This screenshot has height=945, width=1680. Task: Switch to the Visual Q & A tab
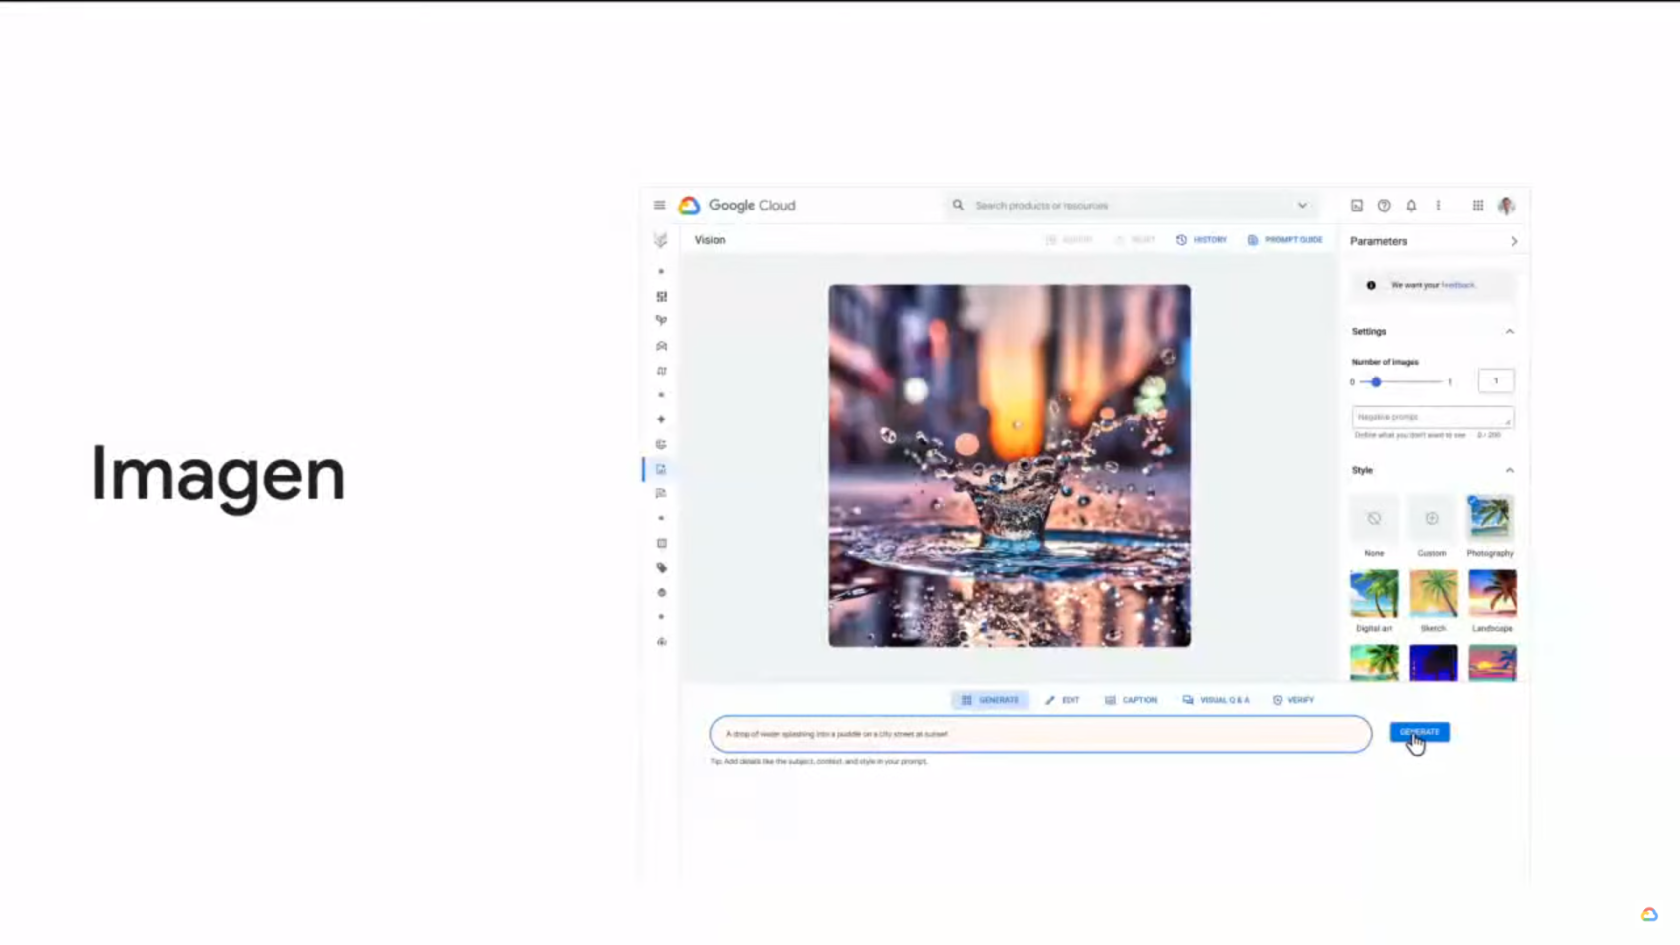click(x=1216, y=700)
